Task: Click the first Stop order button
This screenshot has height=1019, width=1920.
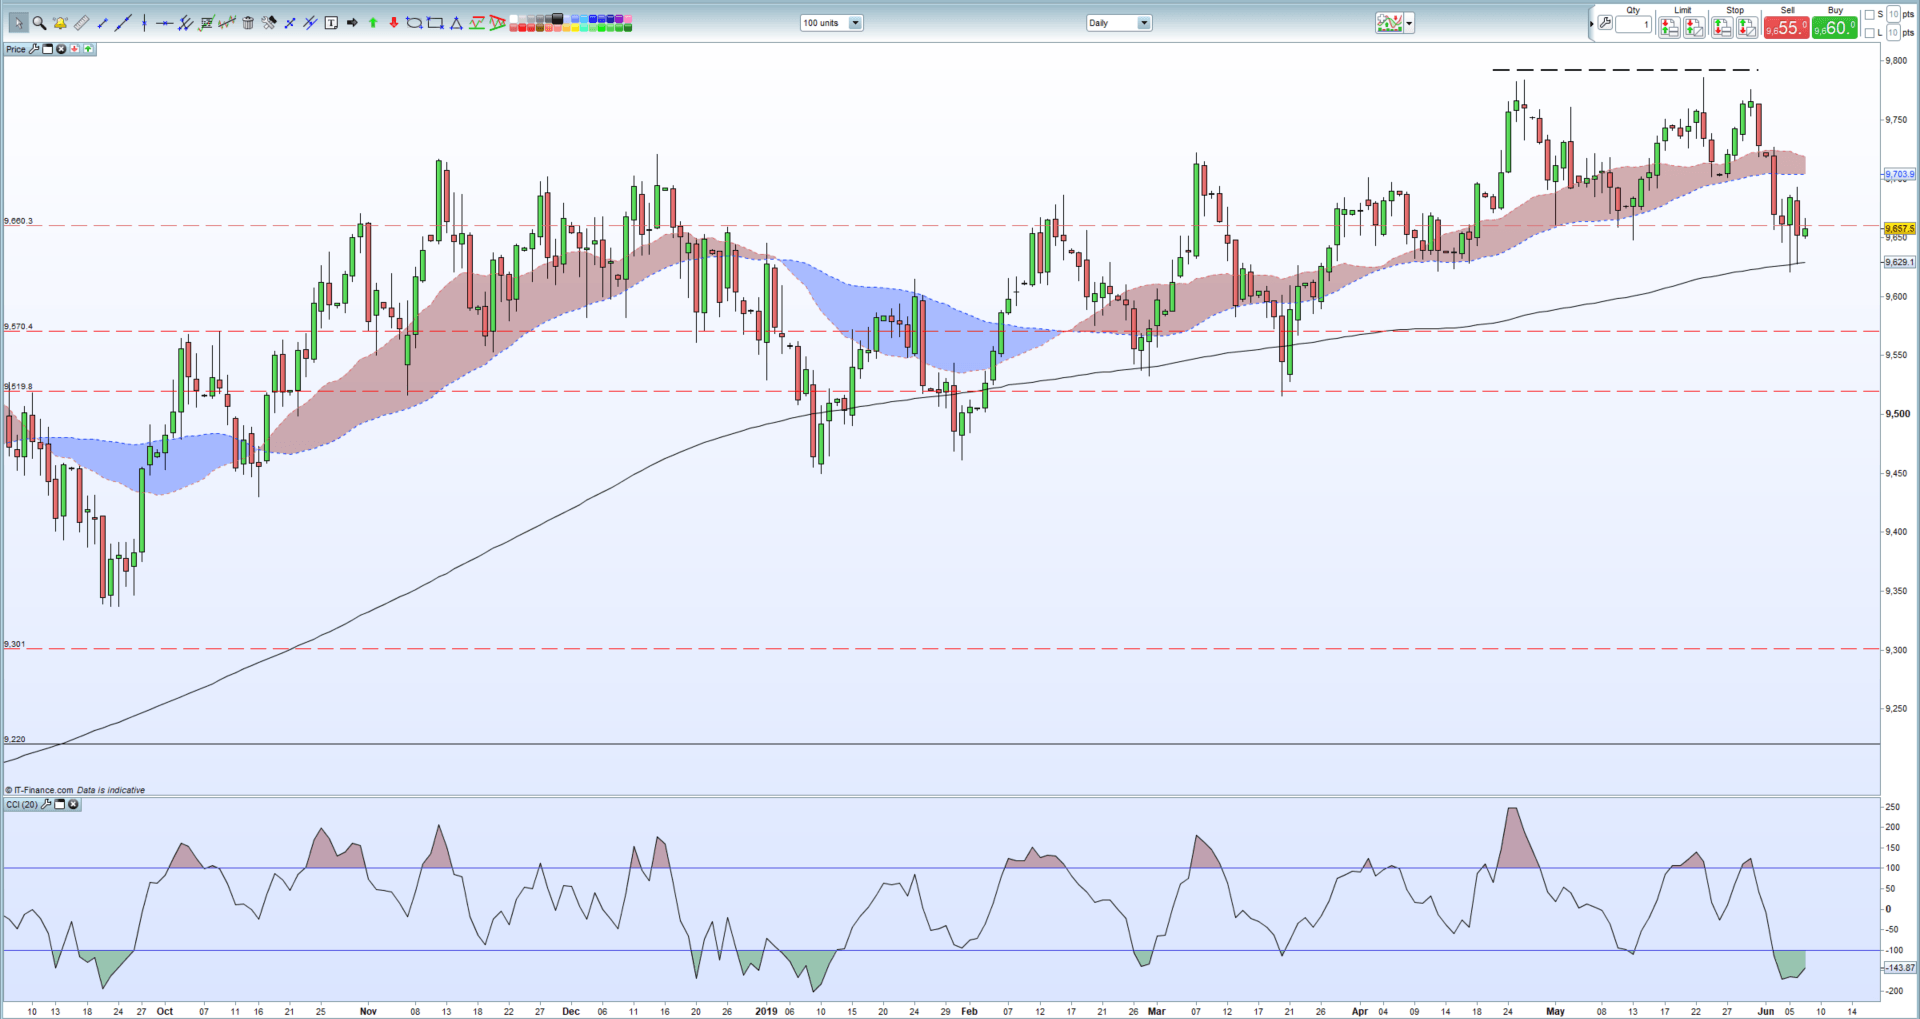Action: tap(1722, 27)
